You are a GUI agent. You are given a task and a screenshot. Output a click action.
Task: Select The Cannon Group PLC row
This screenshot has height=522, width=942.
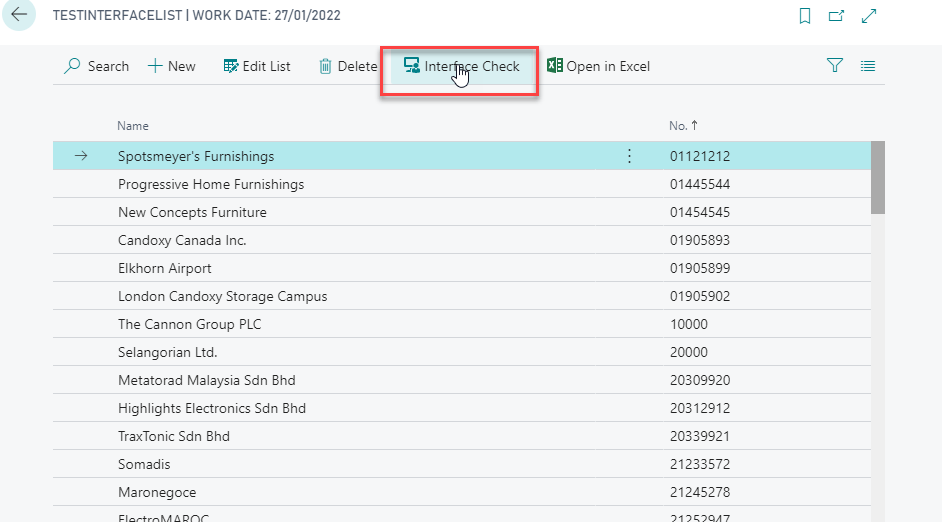[x=189, y=324]
